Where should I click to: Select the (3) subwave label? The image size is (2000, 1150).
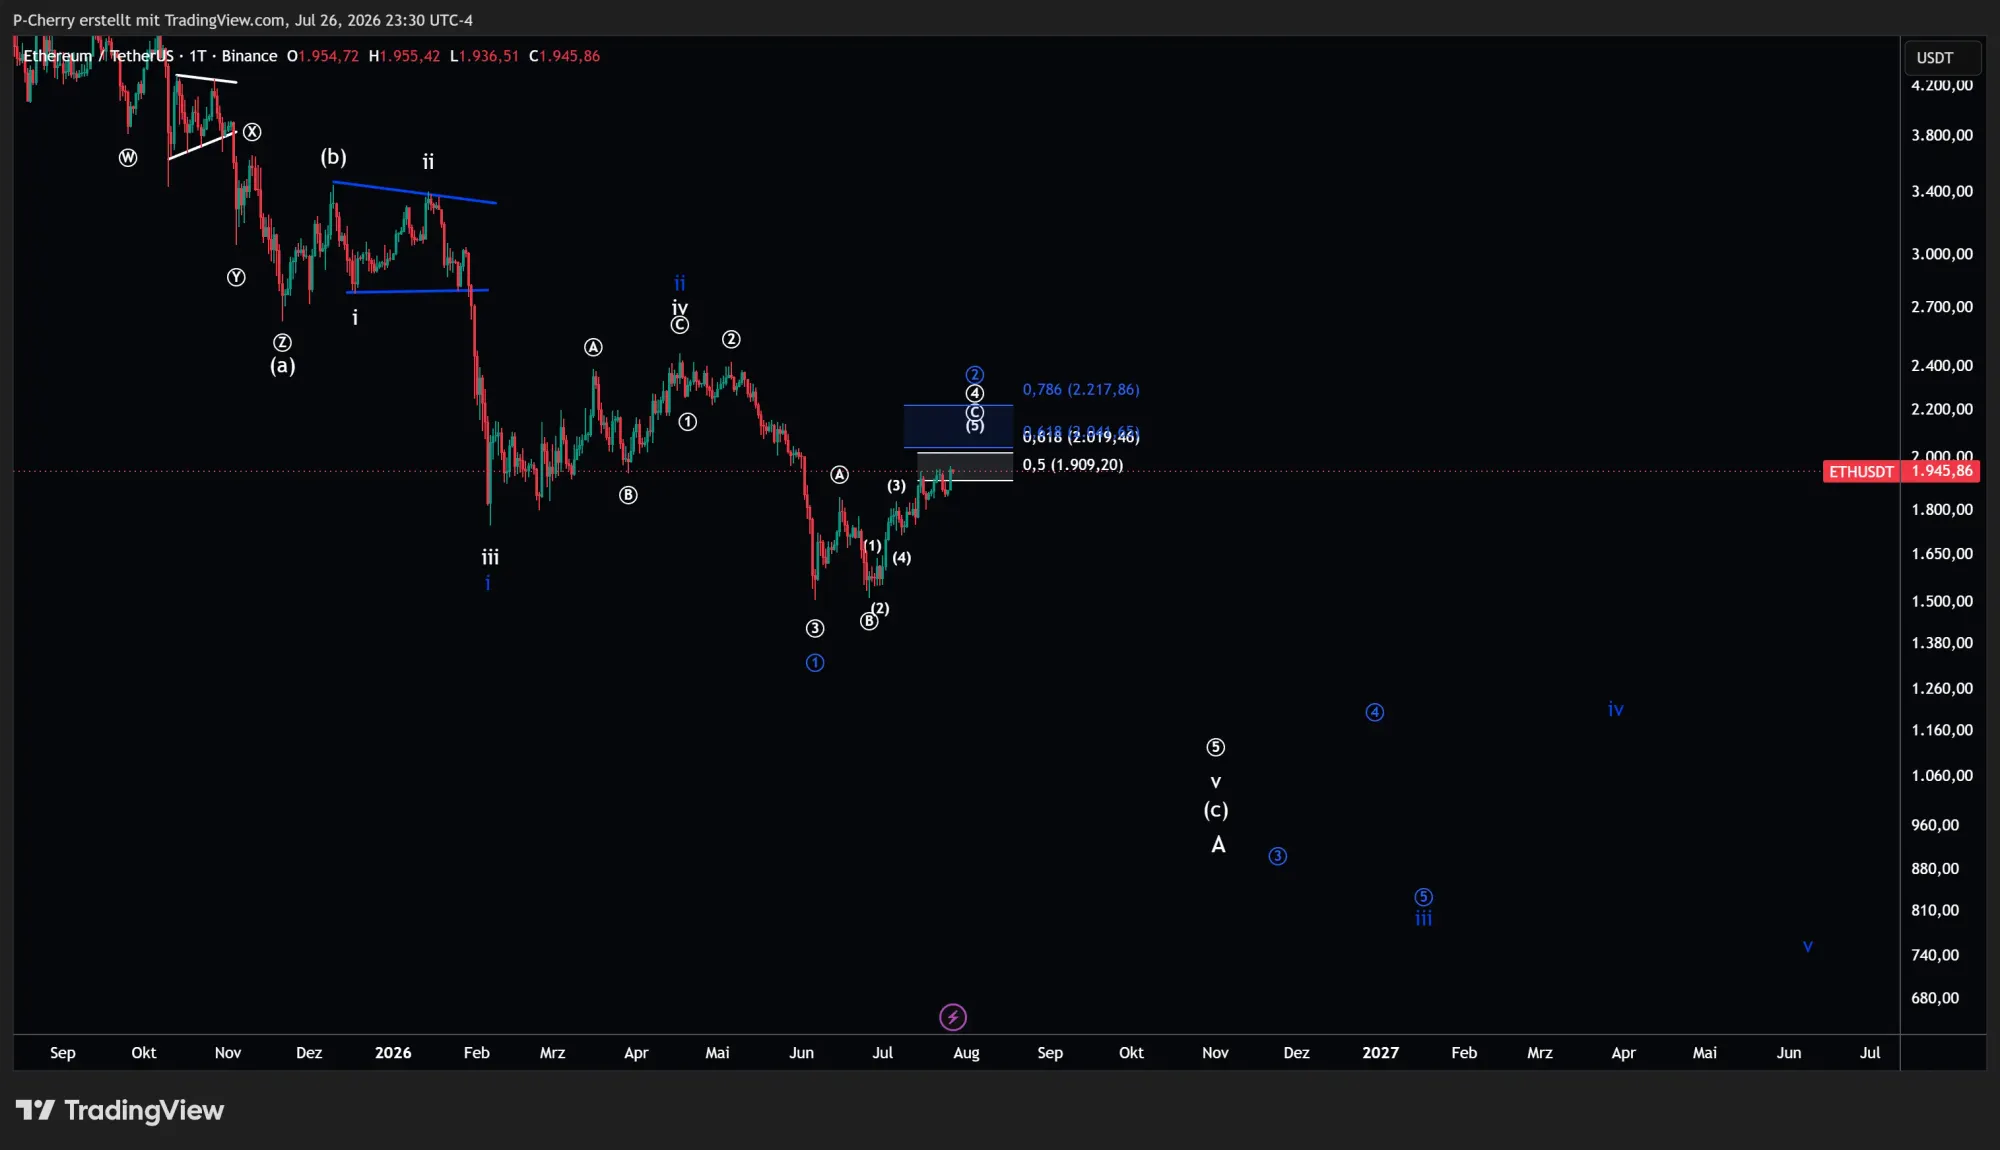pyautogui.click(x=896, y=486)
